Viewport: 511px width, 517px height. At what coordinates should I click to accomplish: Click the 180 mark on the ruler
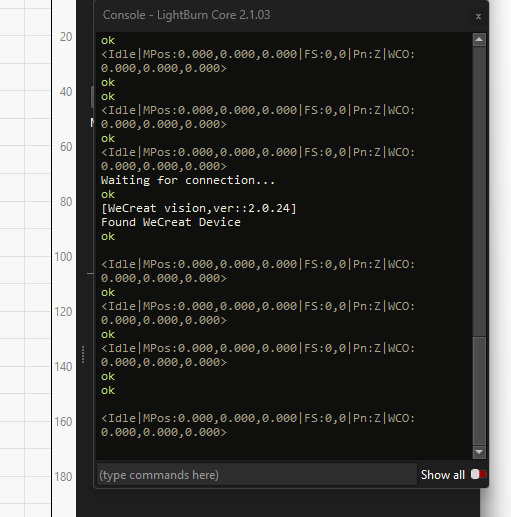[x=63, y=477]
